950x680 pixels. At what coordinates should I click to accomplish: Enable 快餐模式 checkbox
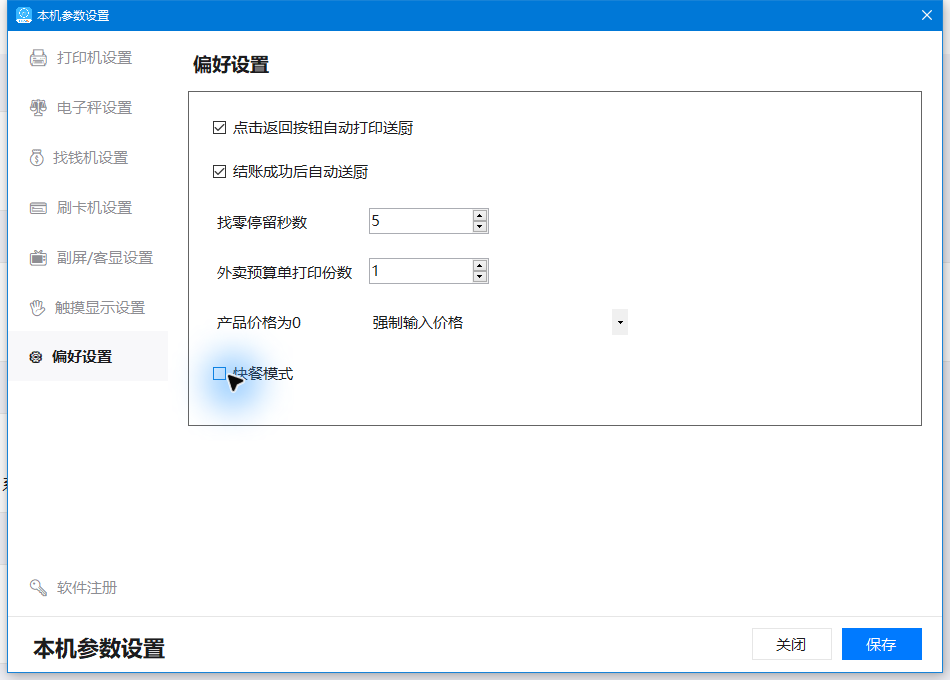(219, 374)
